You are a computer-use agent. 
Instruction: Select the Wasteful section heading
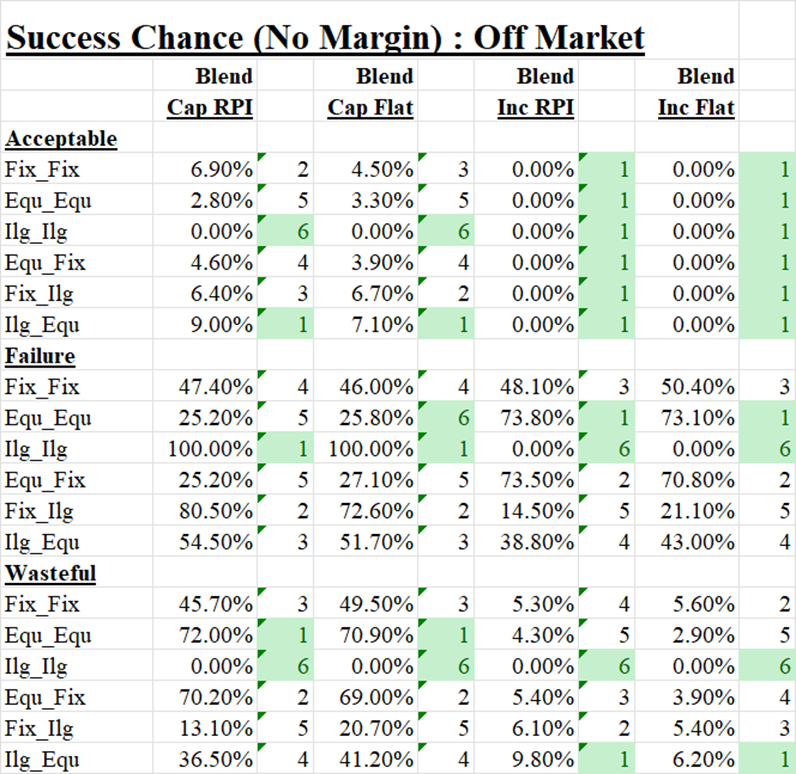[x=51, y=573]
